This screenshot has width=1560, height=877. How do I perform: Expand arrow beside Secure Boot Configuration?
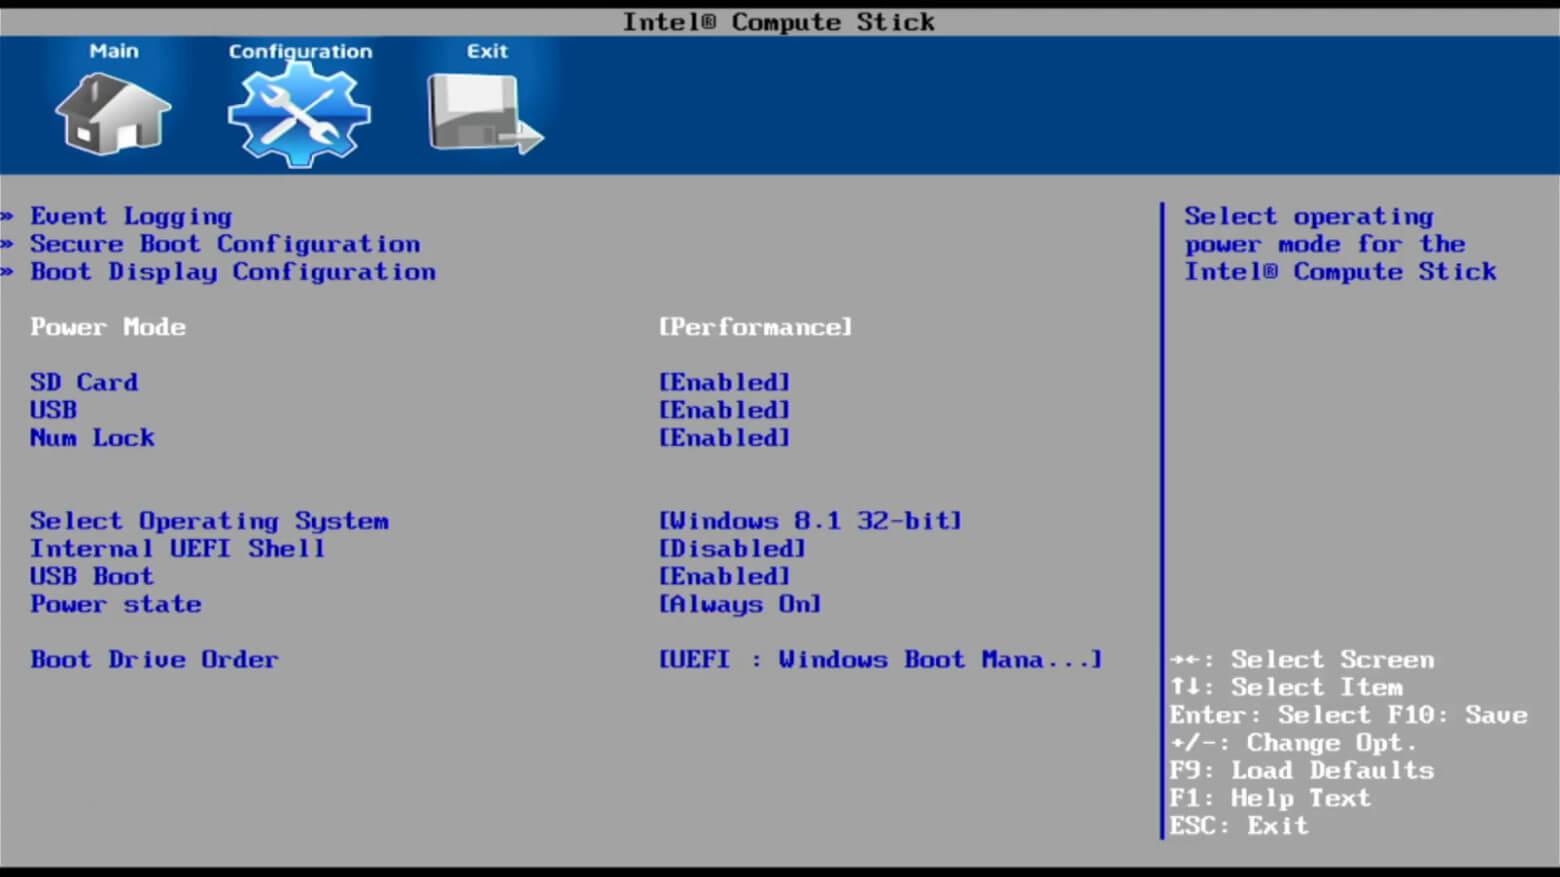tap(8, 244)
